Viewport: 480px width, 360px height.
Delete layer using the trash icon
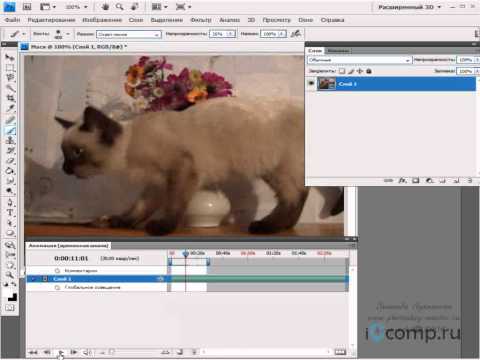(x=470, y=180)
